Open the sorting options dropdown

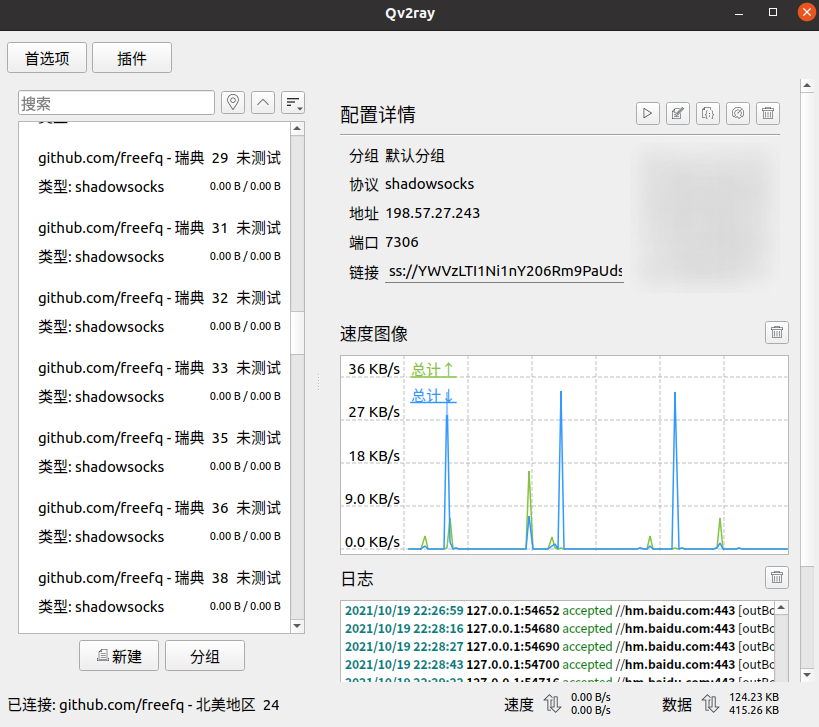(292, 102)
